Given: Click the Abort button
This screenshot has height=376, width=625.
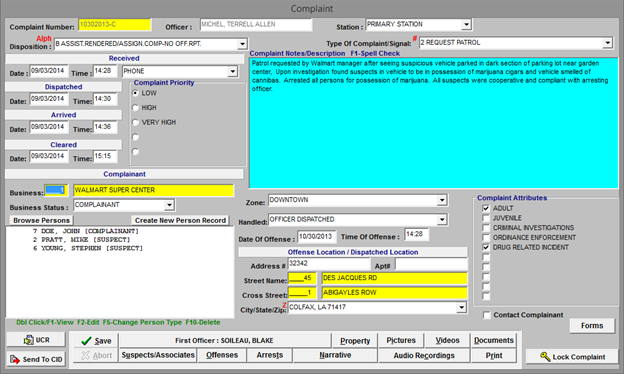Looking at the screenshot, I should pyautogui.click(x=96, y=355).
